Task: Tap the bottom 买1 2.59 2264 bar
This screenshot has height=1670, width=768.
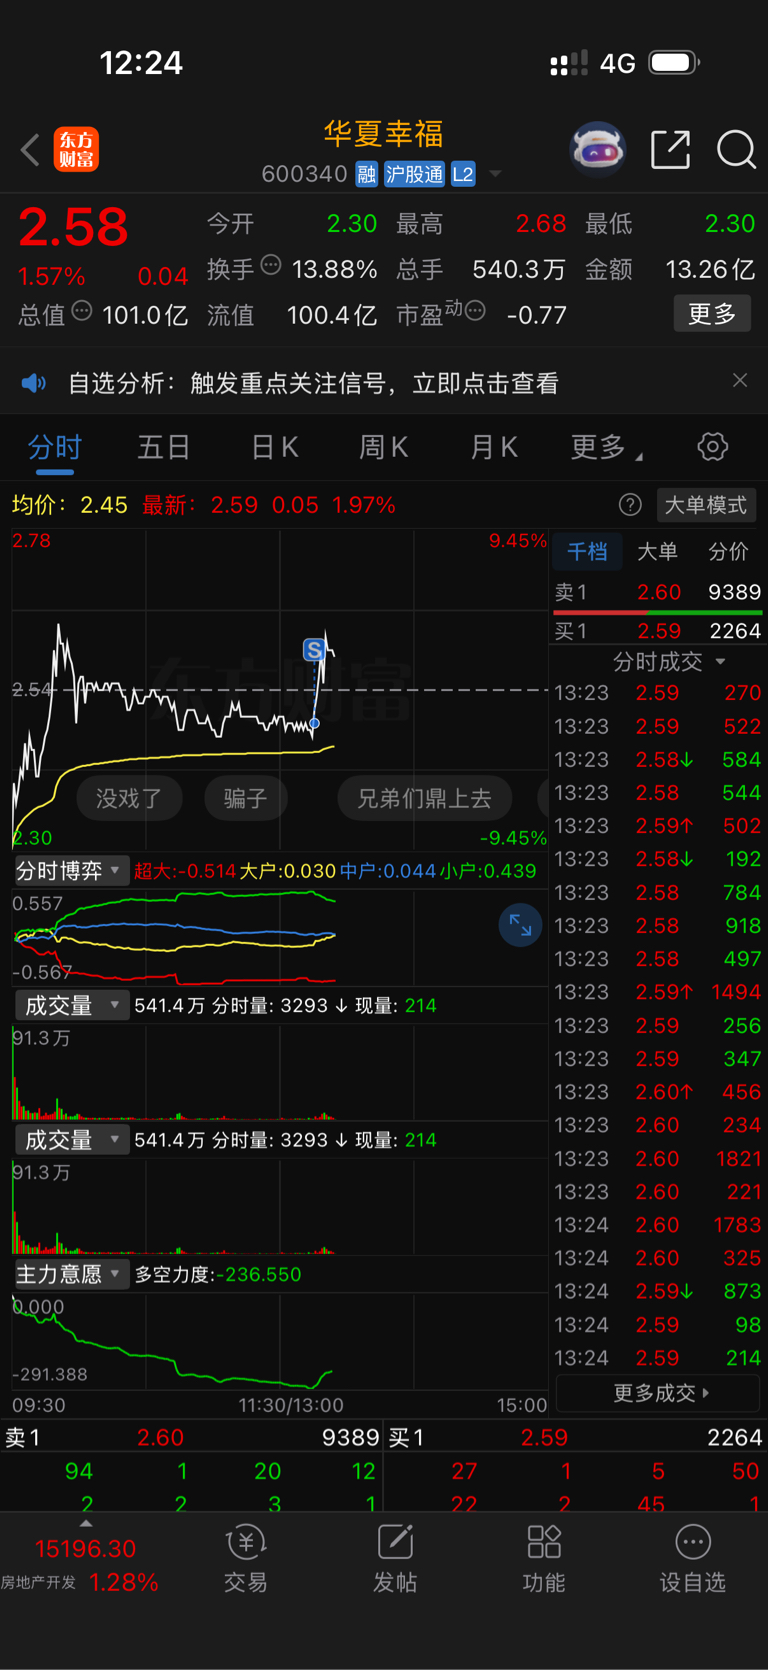Action: coord(575,1437)
